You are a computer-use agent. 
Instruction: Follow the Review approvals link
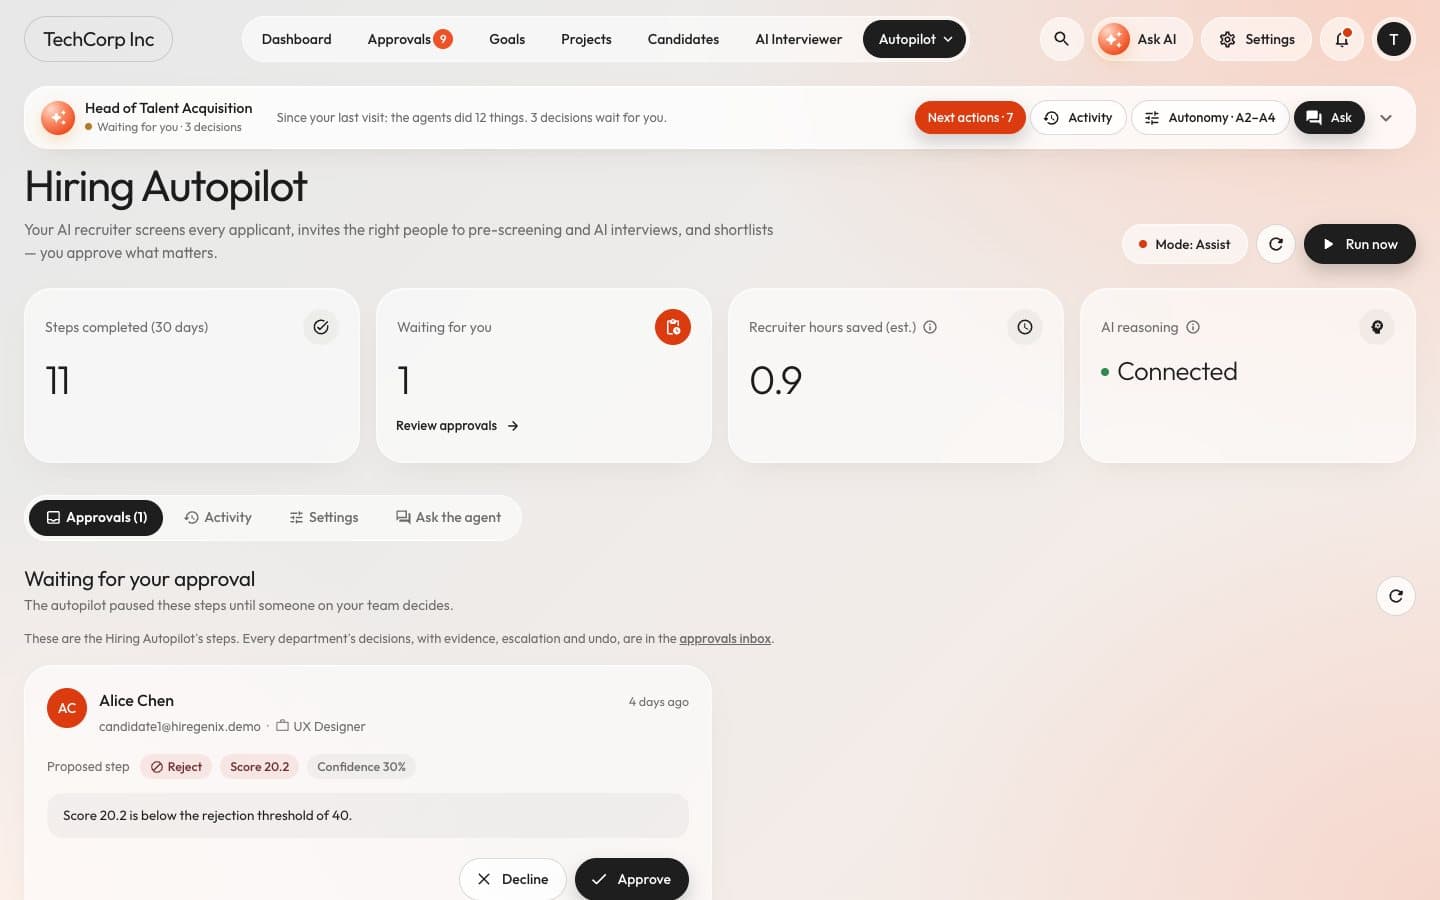click(x=458, y=426)
